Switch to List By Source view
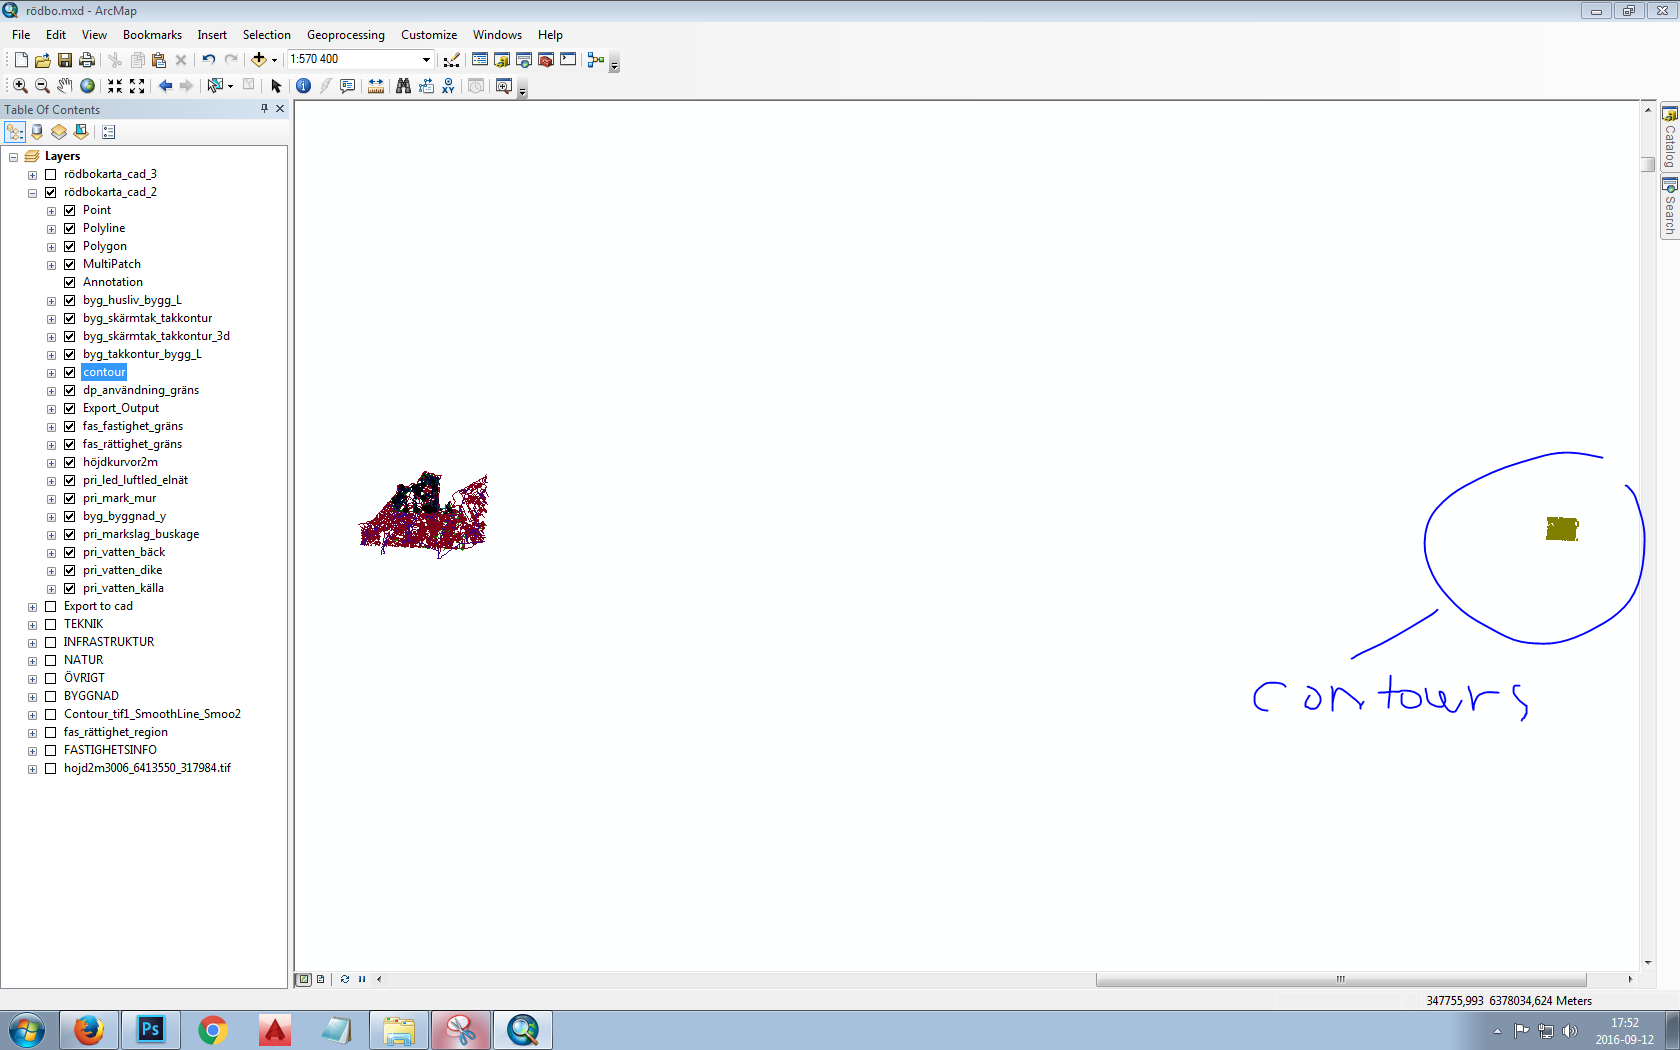This screenshot has height=1050, width=1680. tap(37, 132)
